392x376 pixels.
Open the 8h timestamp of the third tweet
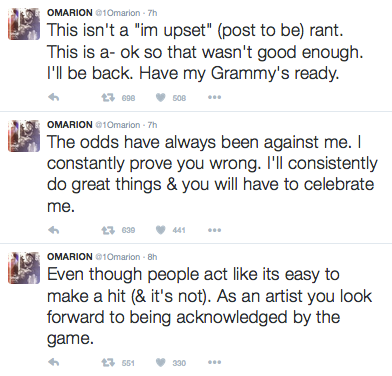pyautogui.click(x=152, y=257)
